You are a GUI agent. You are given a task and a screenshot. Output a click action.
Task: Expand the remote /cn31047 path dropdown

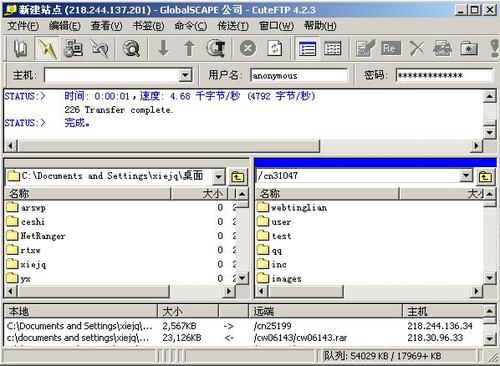(466, 176)
